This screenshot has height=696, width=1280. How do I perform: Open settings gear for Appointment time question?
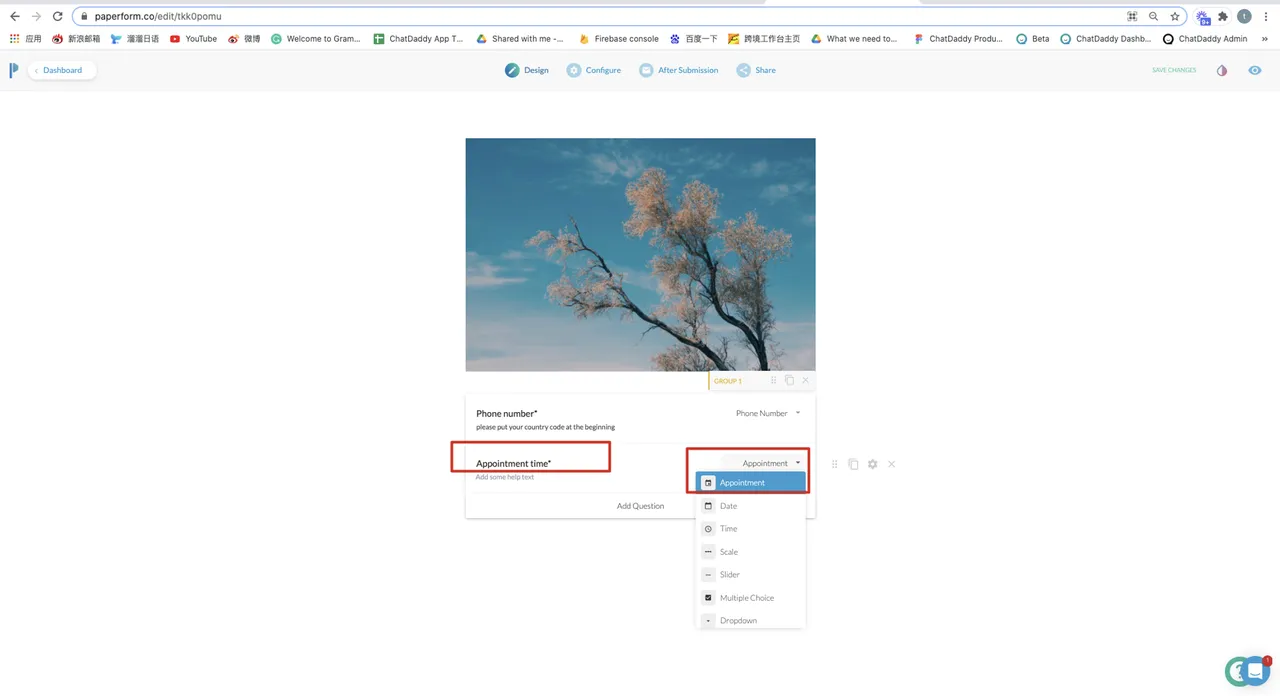(x=872, y=464)
